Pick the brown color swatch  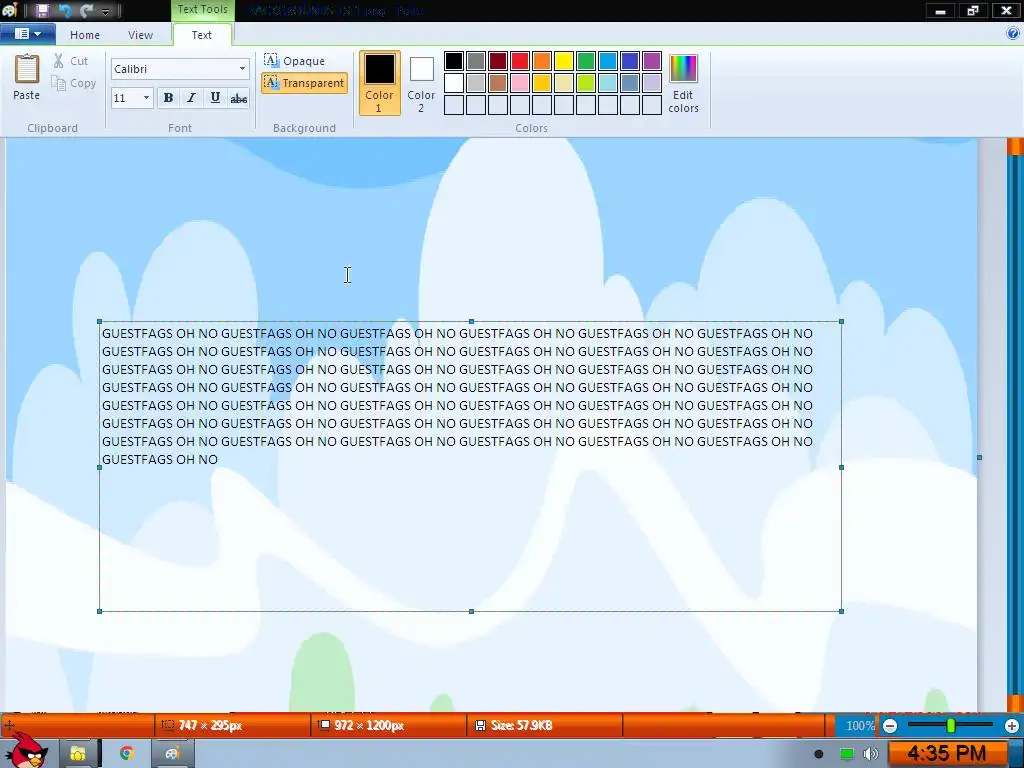coord(498,83)
